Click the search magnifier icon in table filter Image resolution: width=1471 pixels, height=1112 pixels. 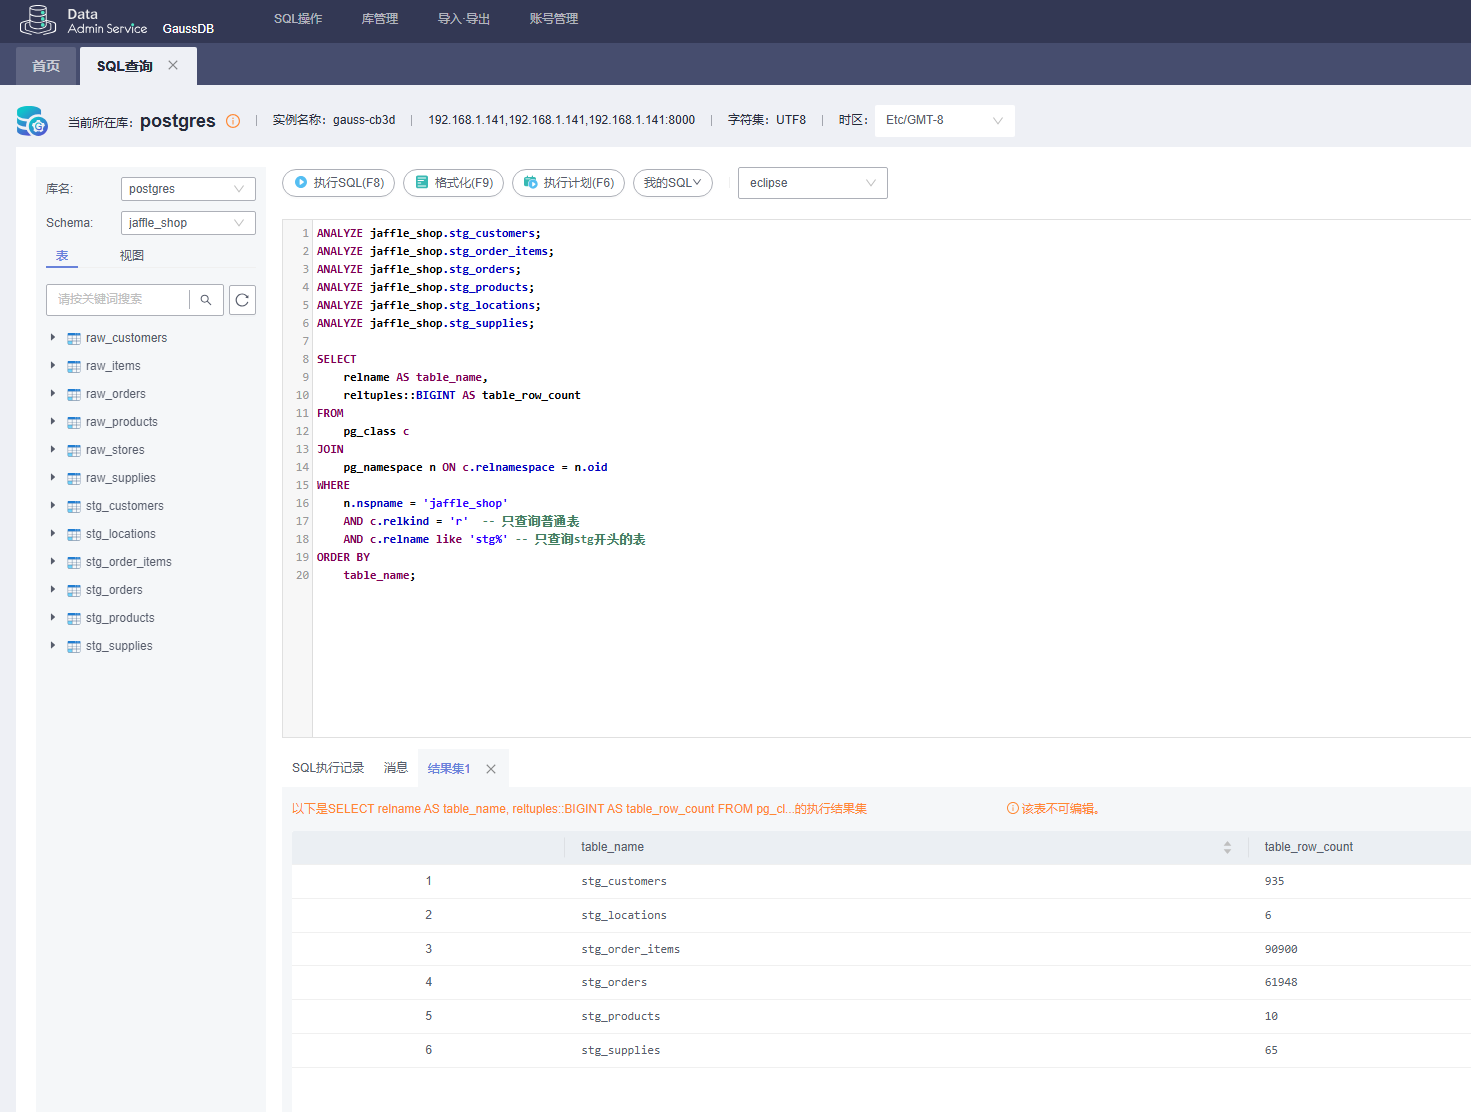point(206,300)
